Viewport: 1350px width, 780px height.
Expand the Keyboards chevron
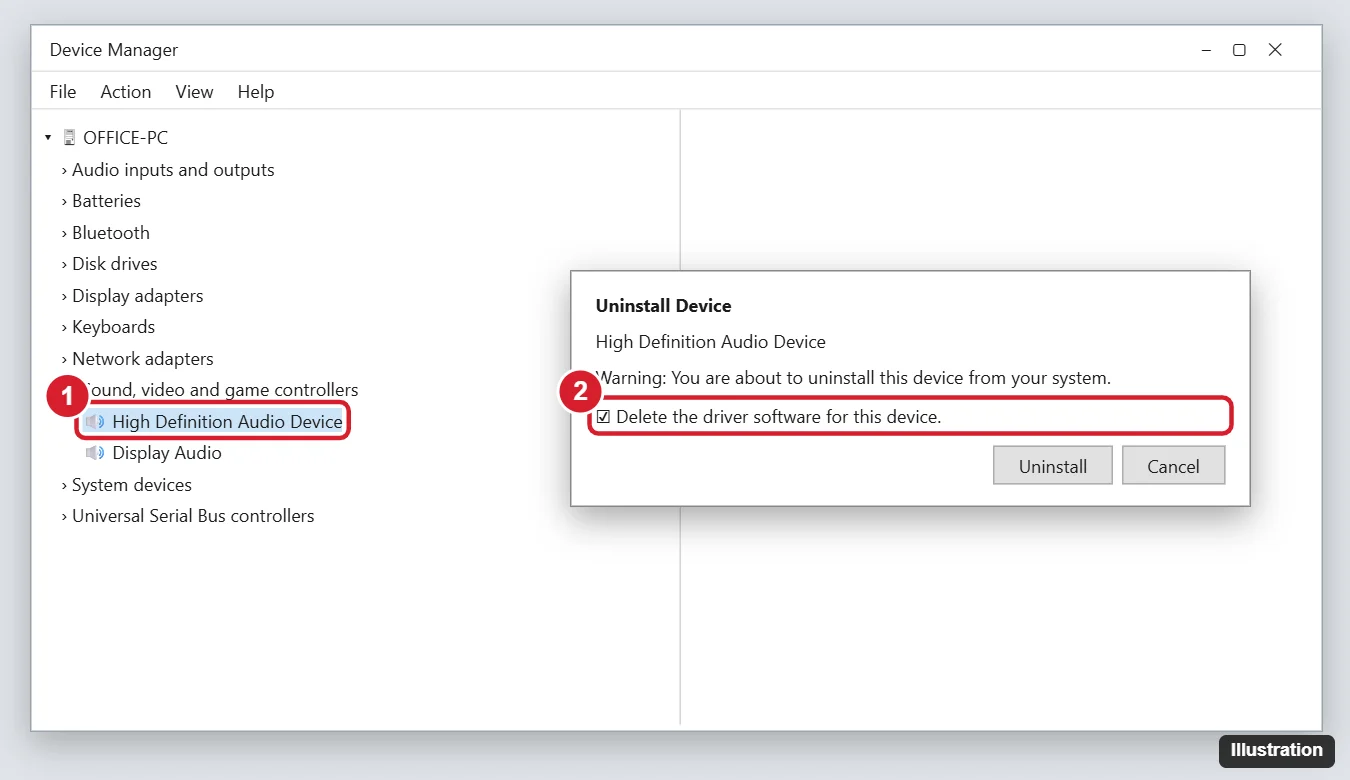pyautogui.click(x=64, y=327)
